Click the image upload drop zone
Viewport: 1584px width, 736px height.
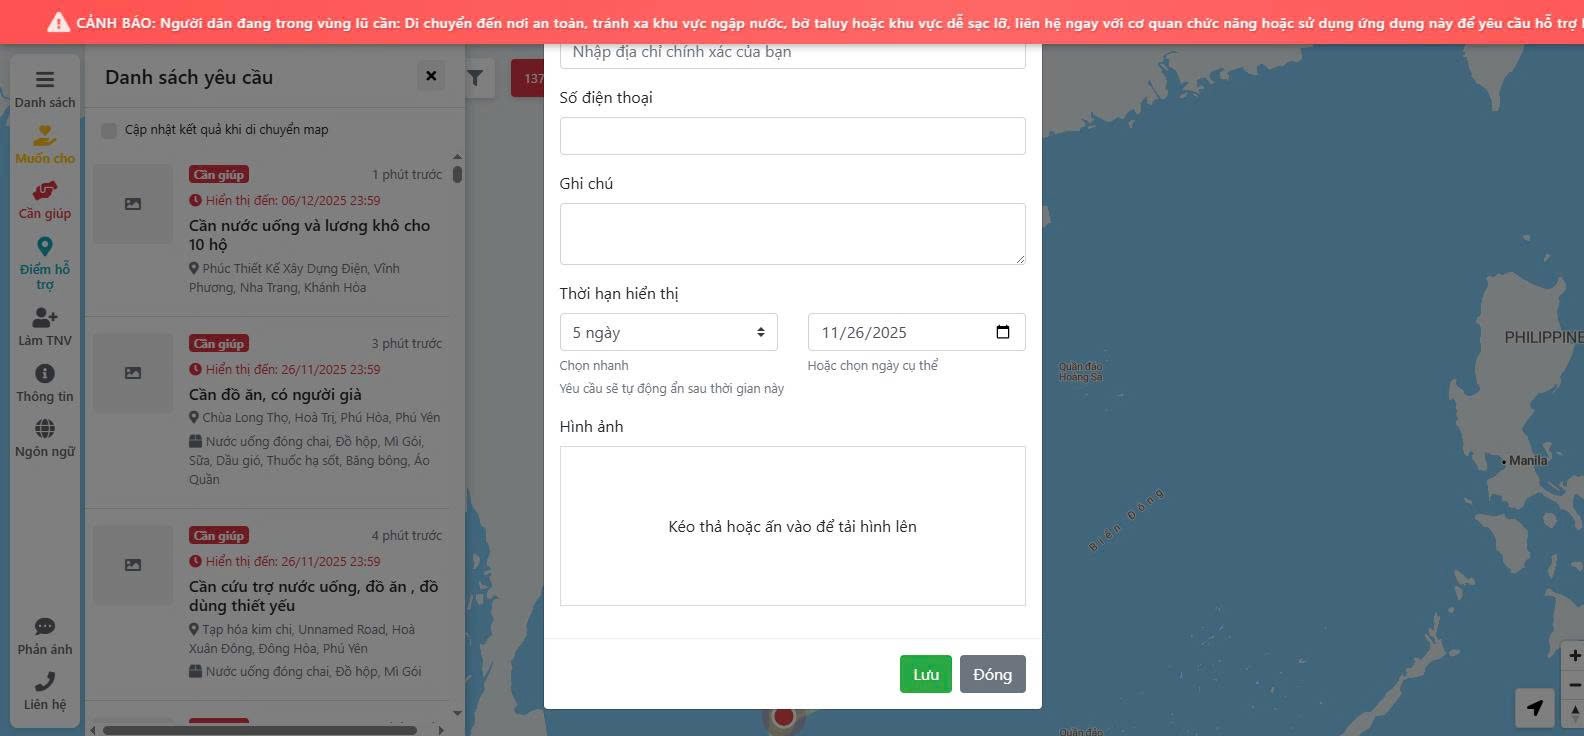pyautogui.click(x=792, y=526)
